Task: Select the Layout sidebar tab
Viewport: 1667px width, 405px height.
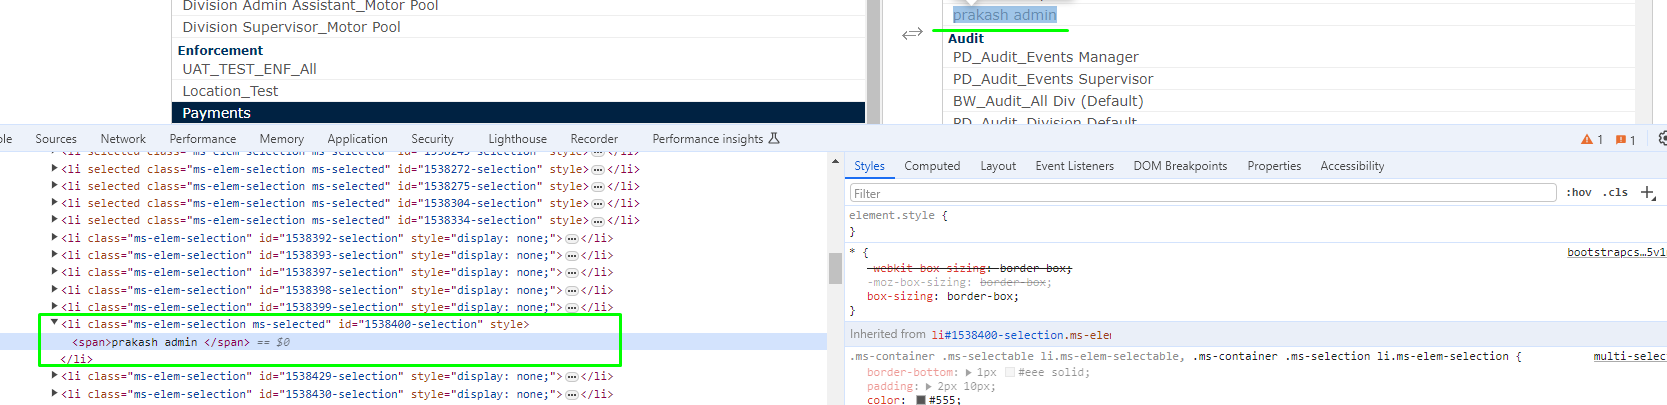Action: pyautogui.click(x=998, y=166)
